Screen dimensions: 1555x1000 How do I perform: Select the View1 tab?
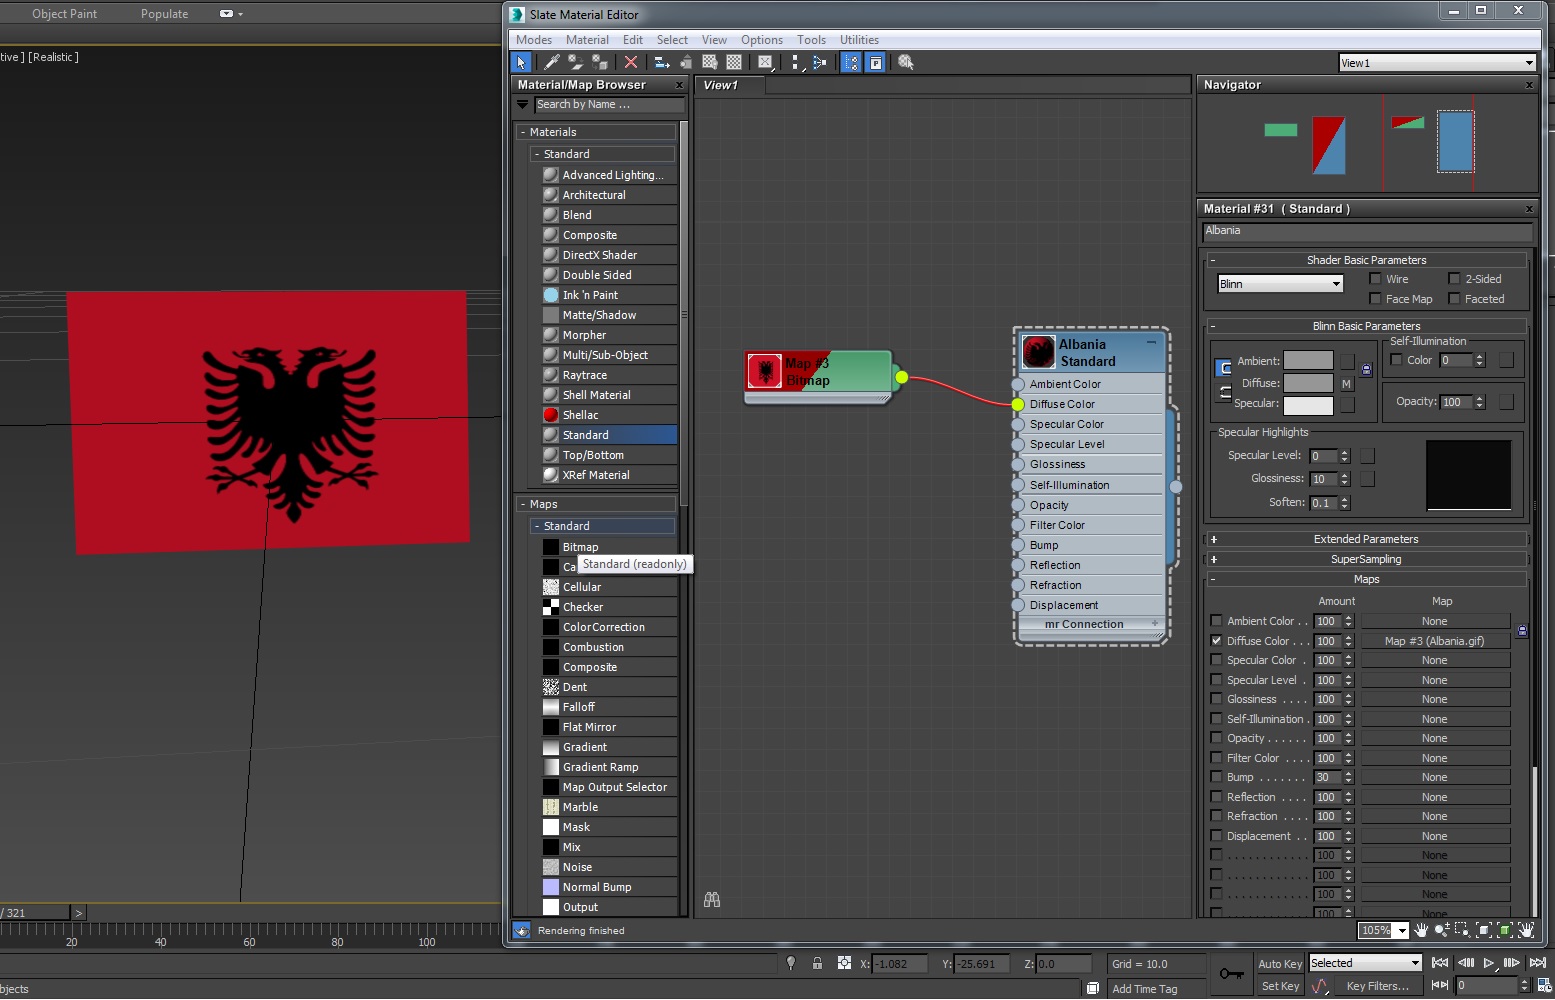[730, 85]
